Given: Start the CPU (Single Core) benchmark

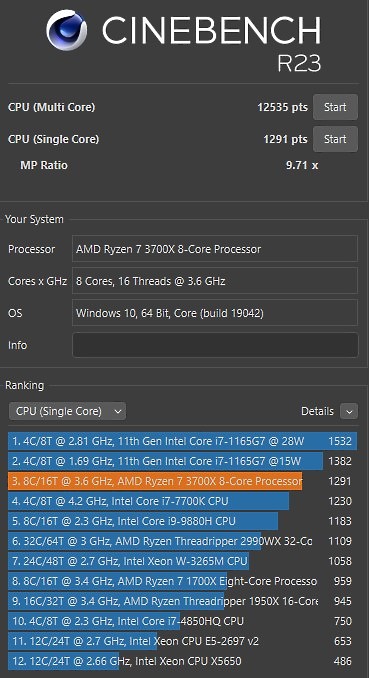Looking at the screenshot, I should (335, 139).
